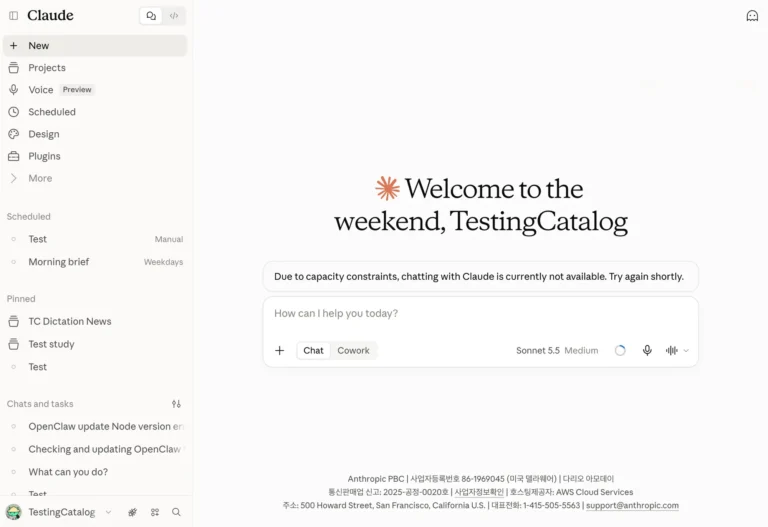This screenshot has width=768, height=527.
Task: Open pinned project Test study
Action: click(x=95, y=344)
